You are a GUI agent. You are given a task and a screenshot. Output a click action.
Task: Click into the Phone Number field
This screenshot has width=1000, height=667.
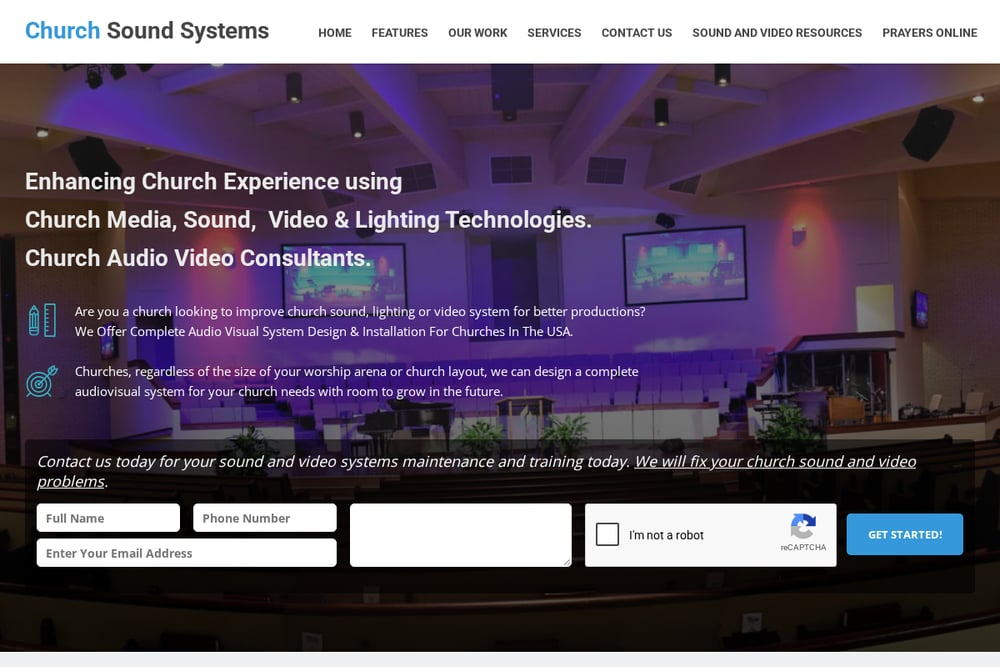click(x=265, y=518)
